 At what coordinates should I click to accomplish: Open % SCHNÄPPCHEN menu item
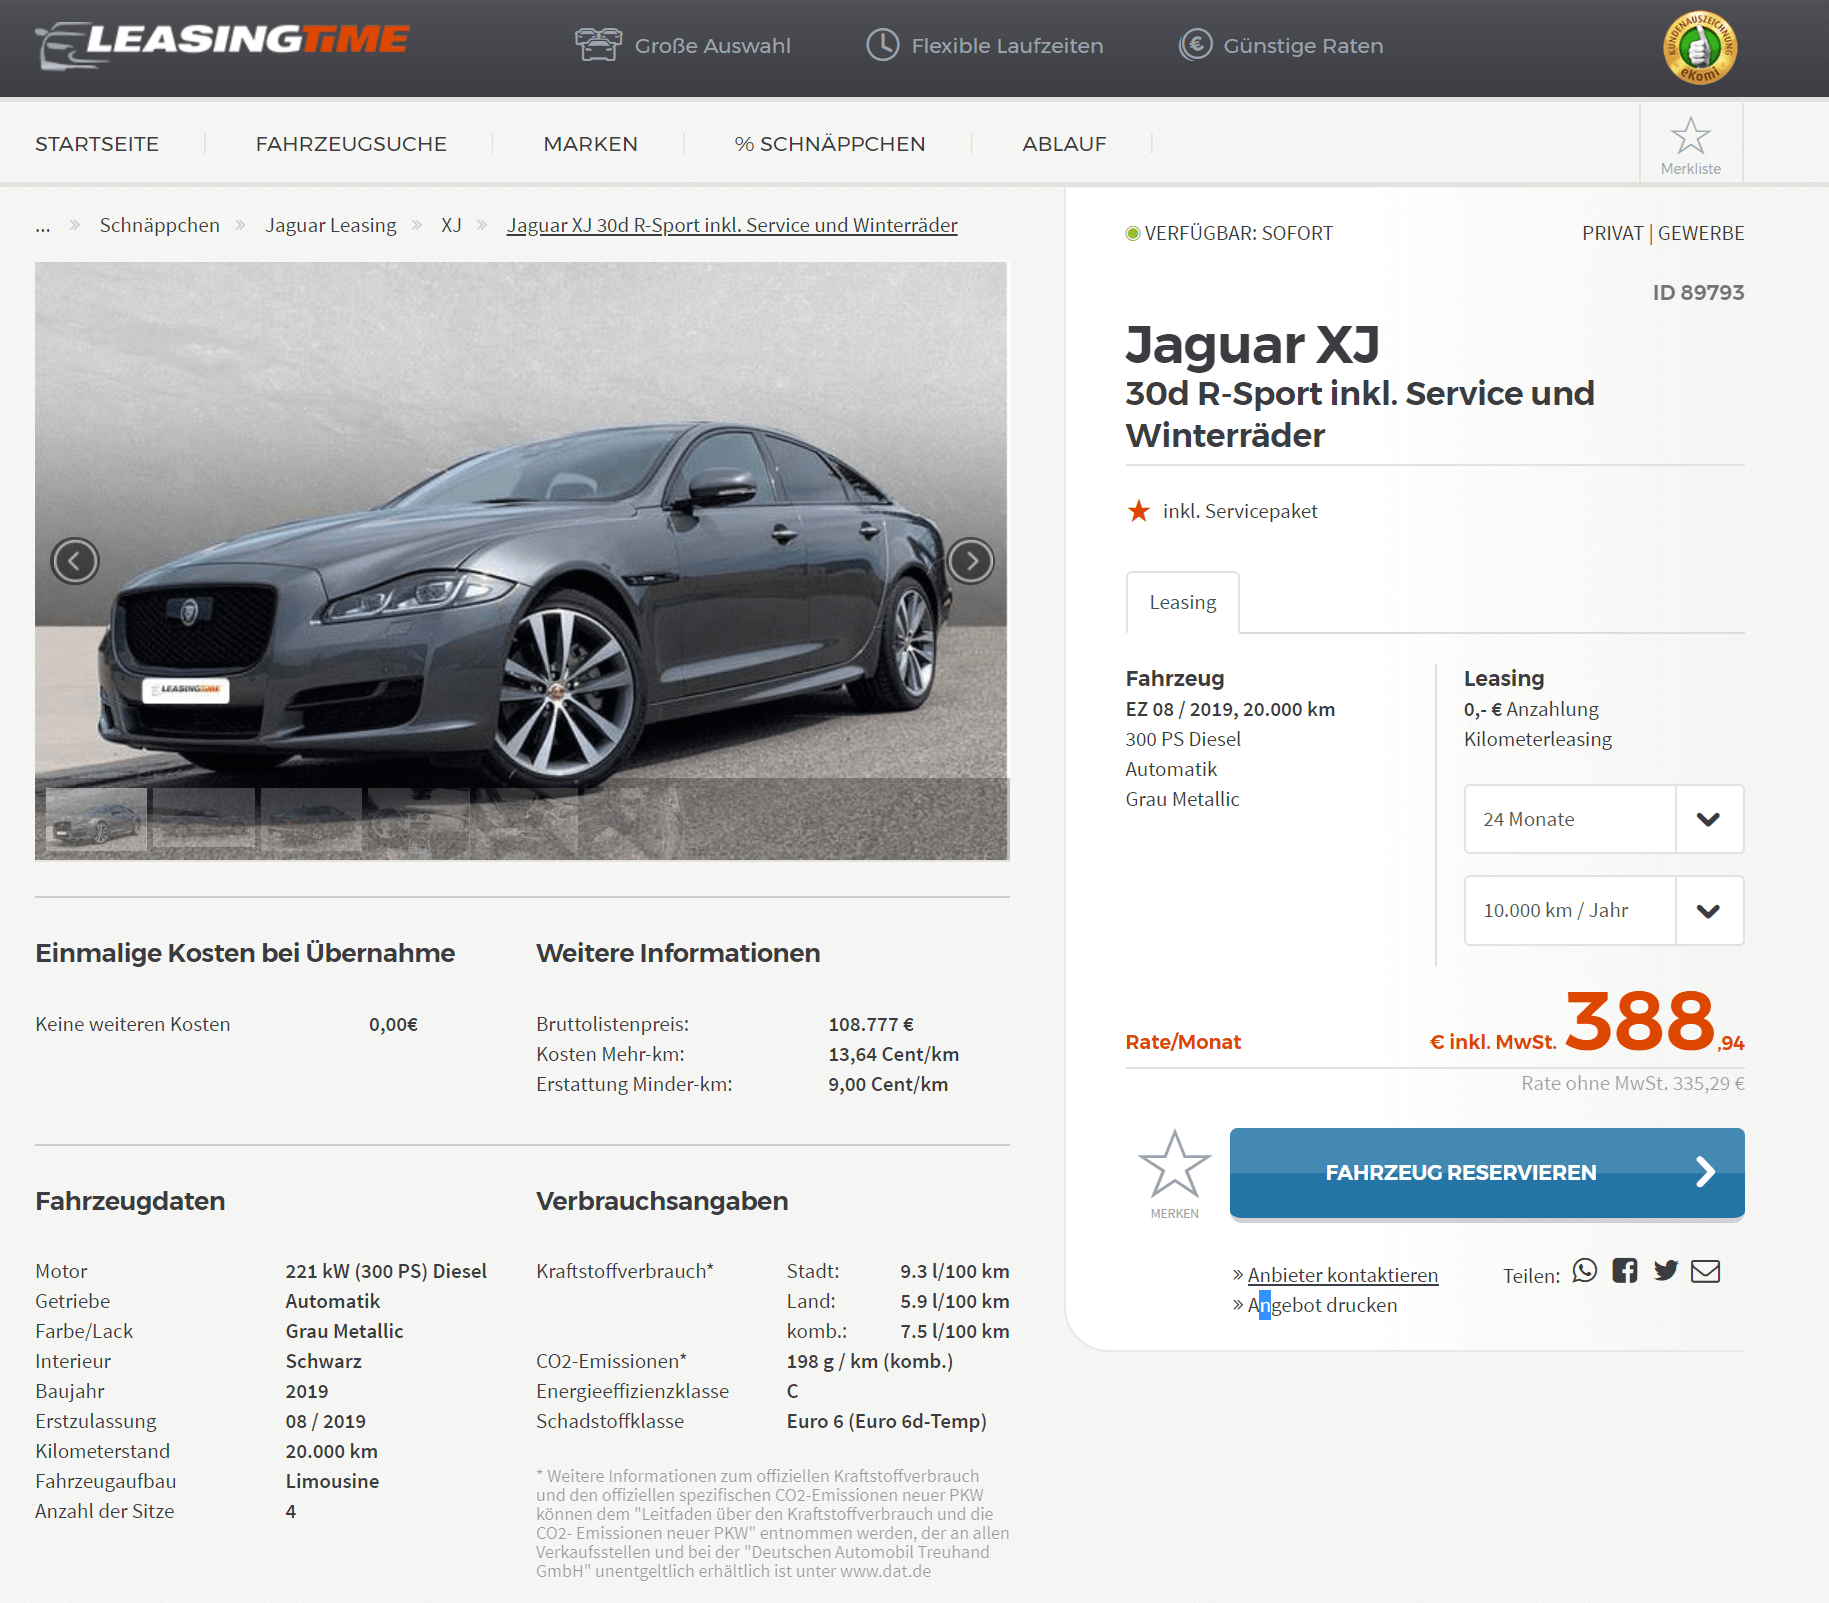tap(830, 144)
